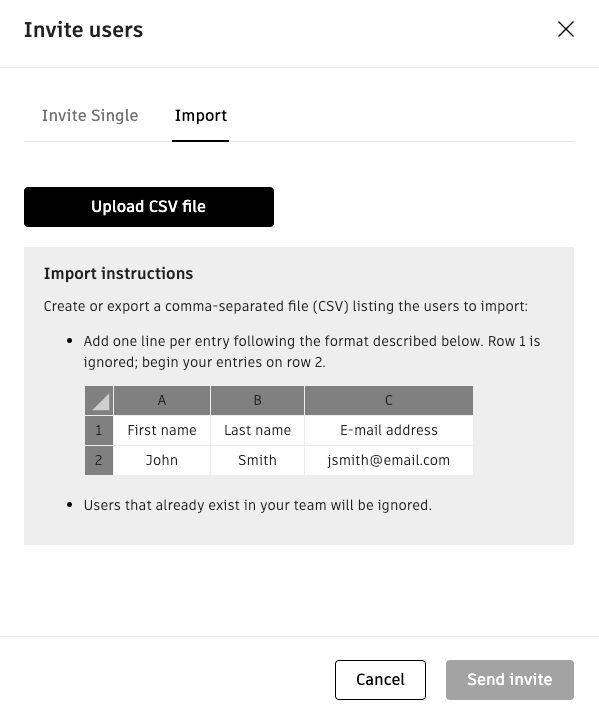This screenshot has height=720, width=599.
Task: Click the Last name cell
Action: pos(257,430)
